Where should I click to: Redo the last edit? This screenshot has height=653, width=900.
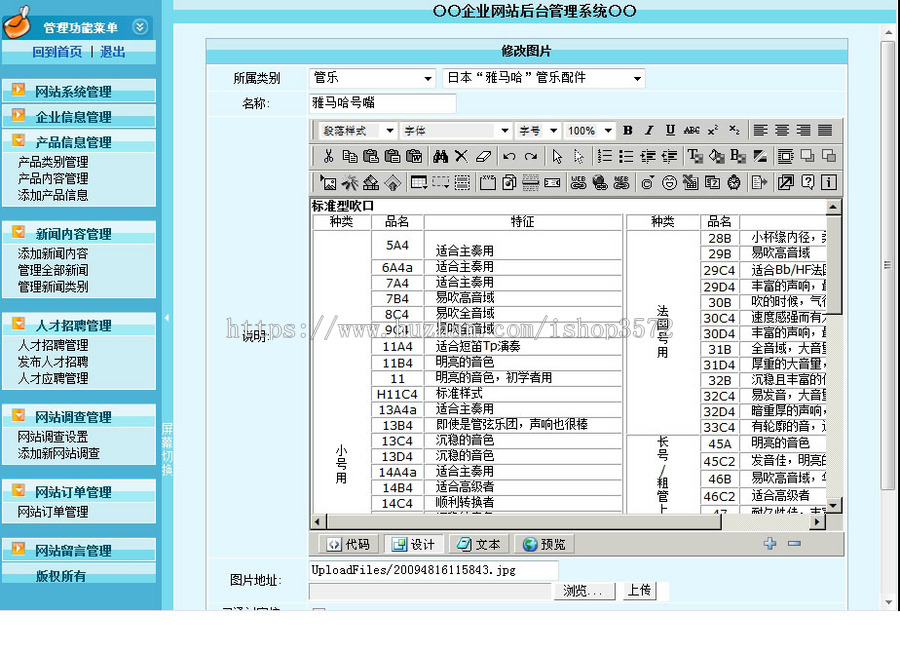(531, 156)
